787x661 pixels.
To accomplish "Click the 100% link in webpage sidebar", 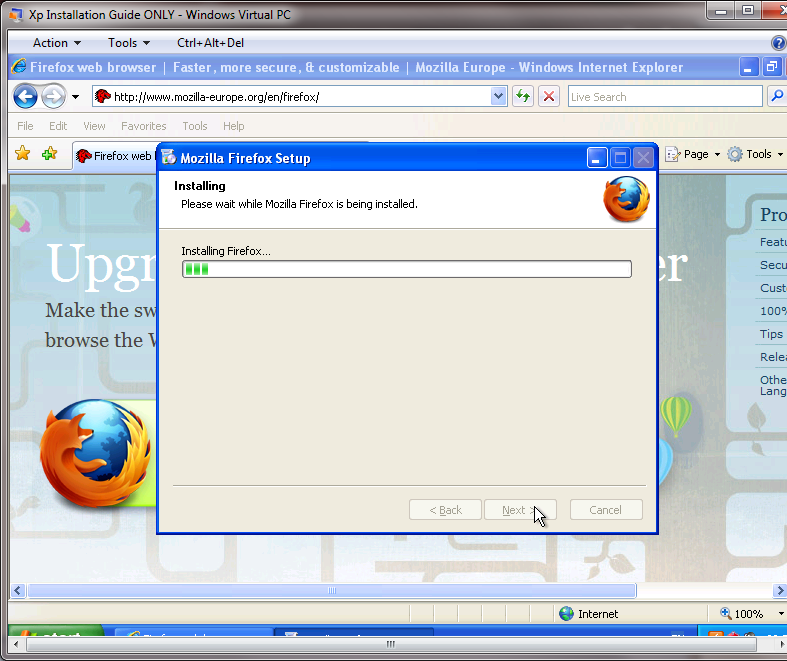I will 773,311.
